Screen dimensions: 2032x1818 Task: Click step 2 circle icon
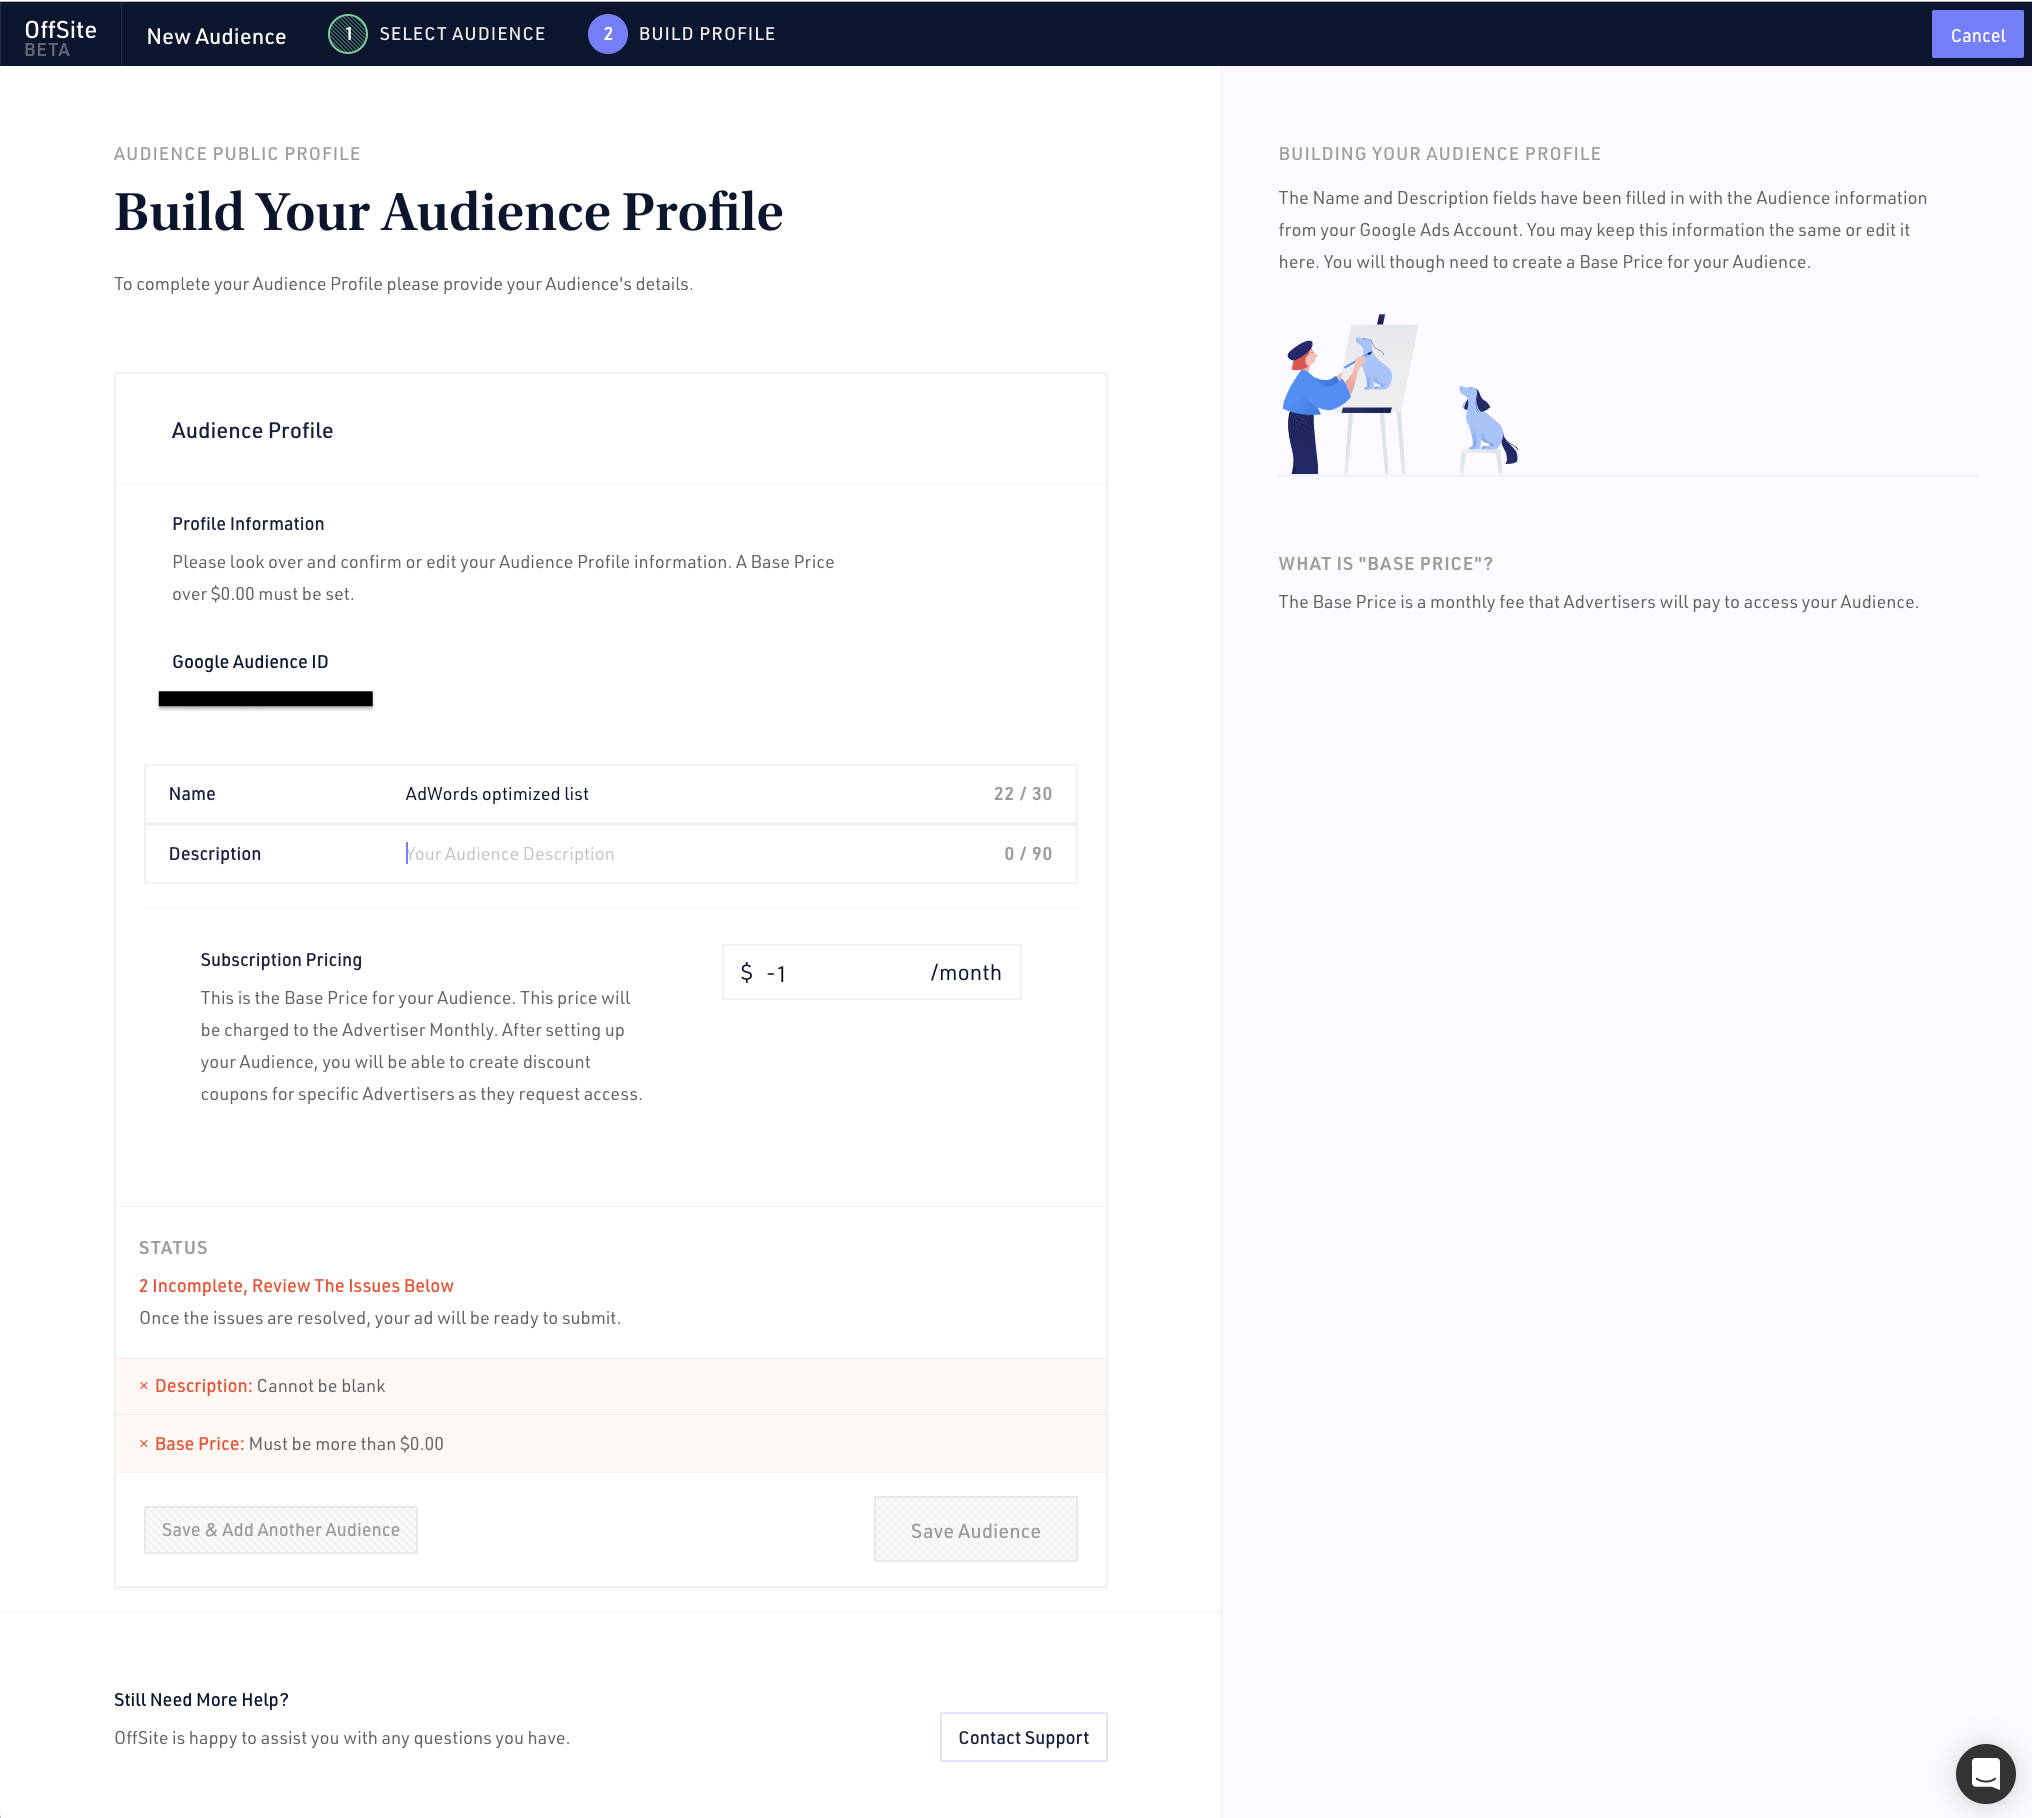607,34
